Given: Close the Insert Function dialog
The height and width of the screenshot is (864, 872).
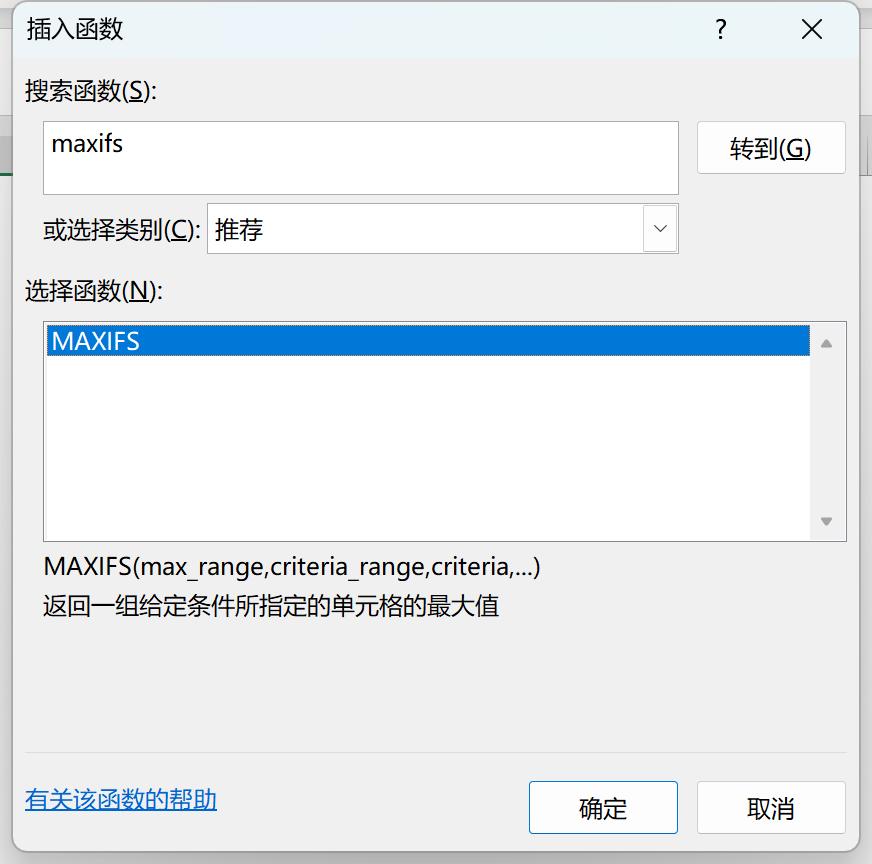Looking at the screenshot, I should [811, 29].
